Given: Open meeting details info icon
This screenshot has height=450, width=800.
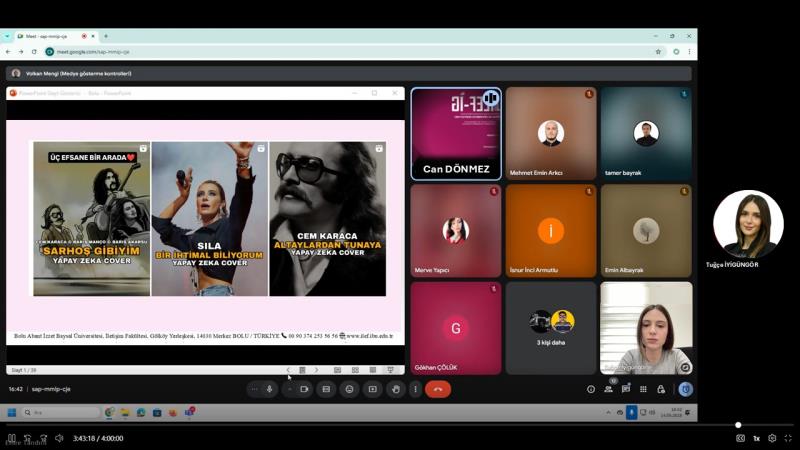Looking at the screenshot, I should point(591,389).
